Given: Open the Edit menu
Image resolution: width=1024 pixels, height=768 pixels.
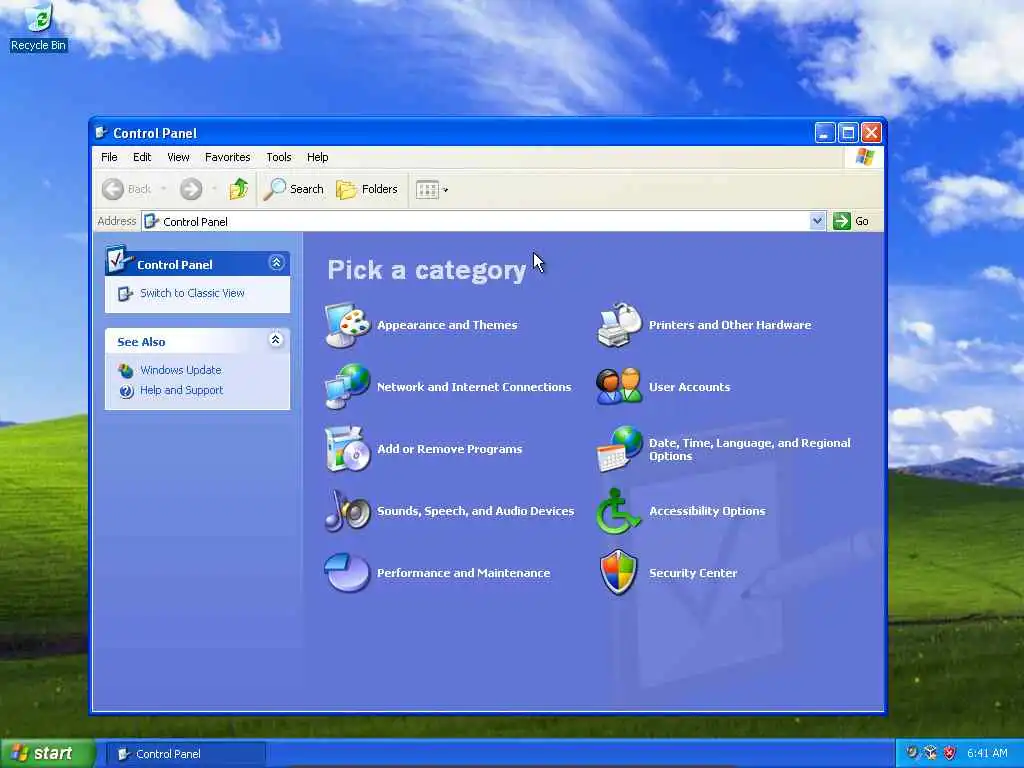Looking at the screenshot, I should (x=142, y=157).
